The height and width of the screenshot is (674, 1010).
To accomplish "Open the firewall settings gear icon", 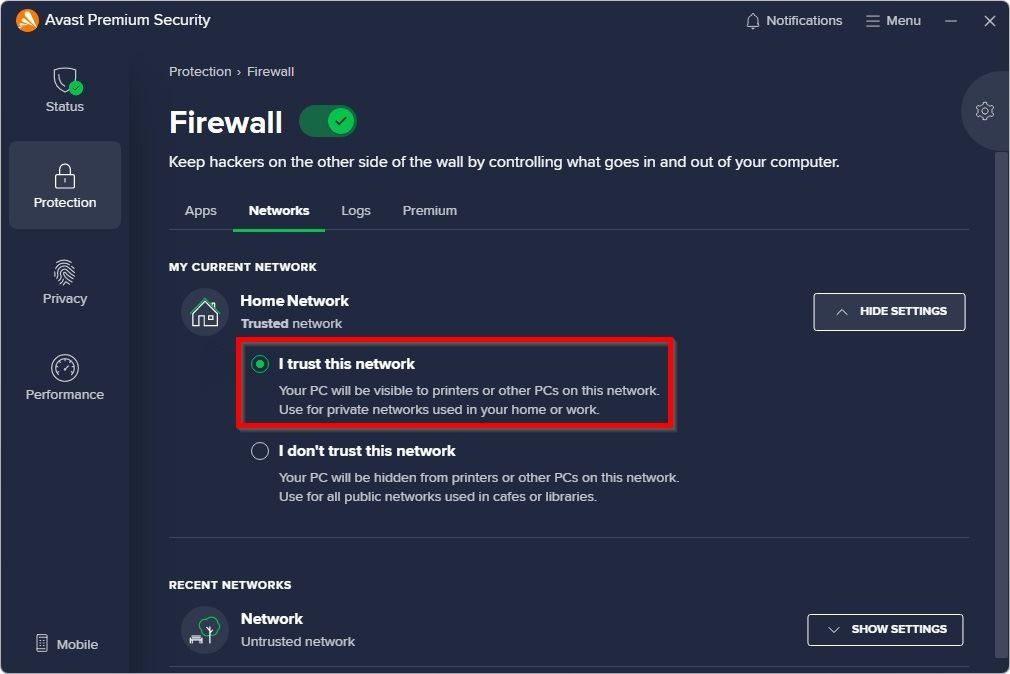I will point(985,111).
